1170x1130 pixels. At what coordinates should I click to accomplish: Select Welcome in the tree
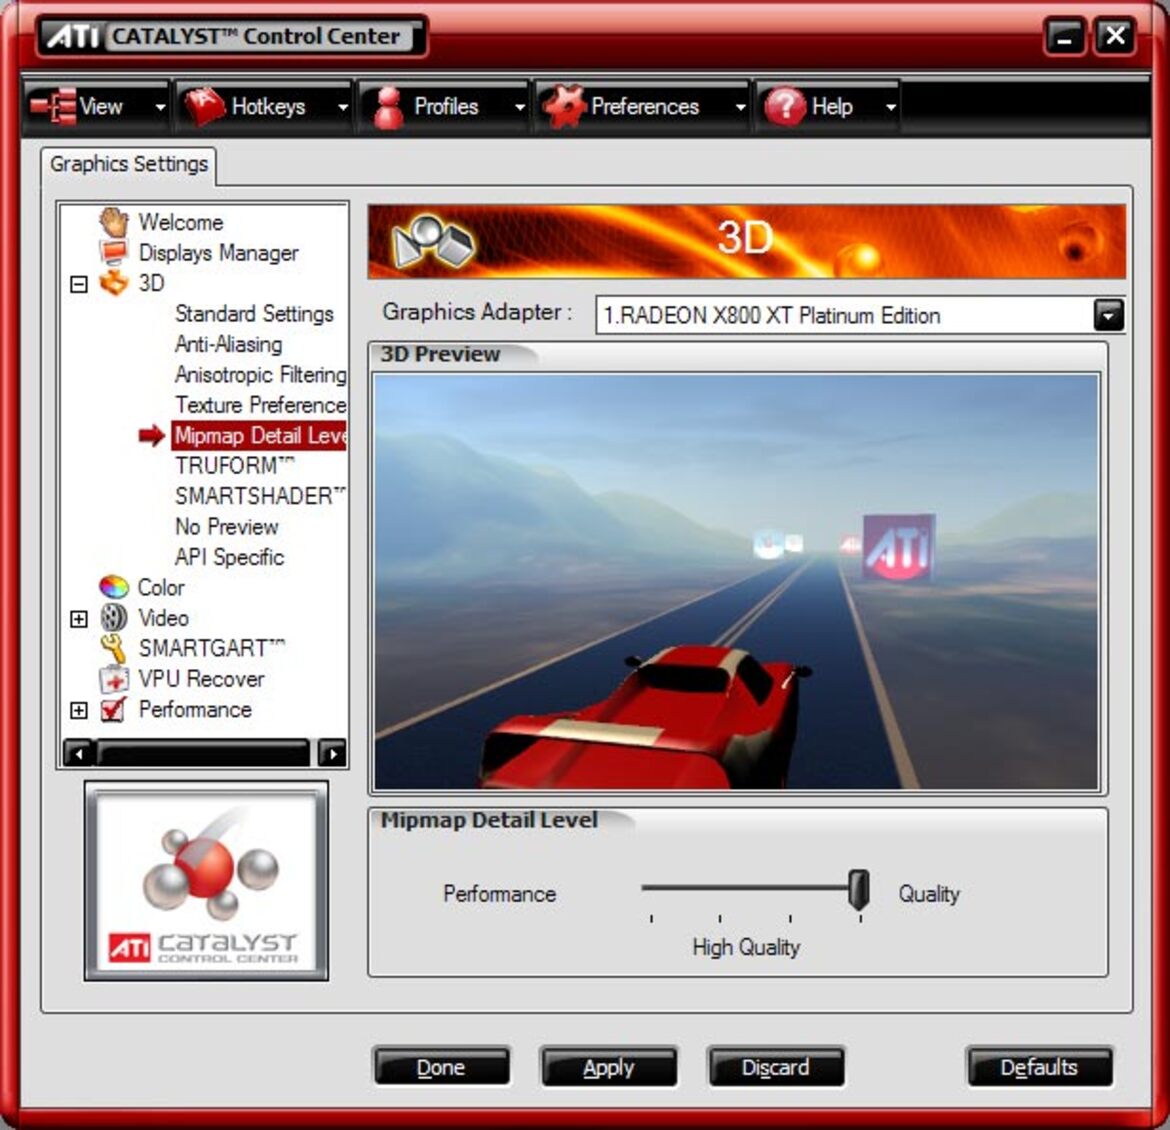click(x=181, y=222)
